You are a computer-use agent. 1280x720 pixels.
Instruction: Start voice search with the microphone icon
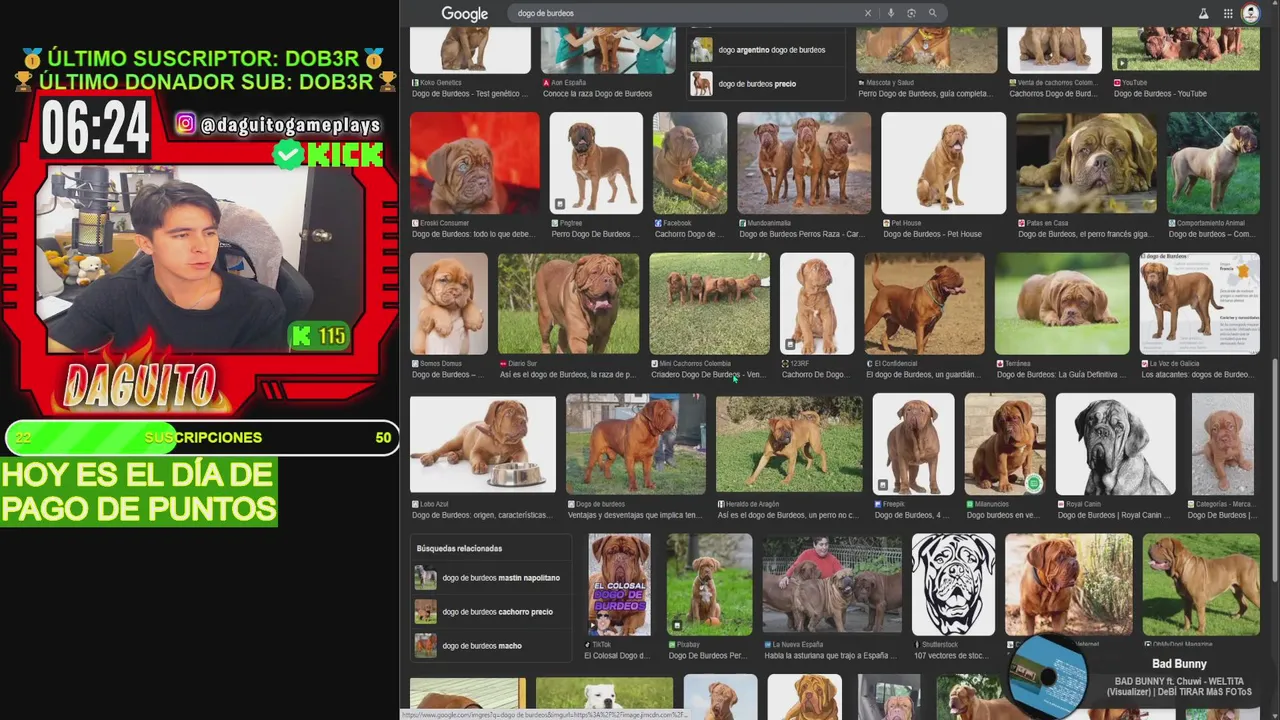(890, 13)
